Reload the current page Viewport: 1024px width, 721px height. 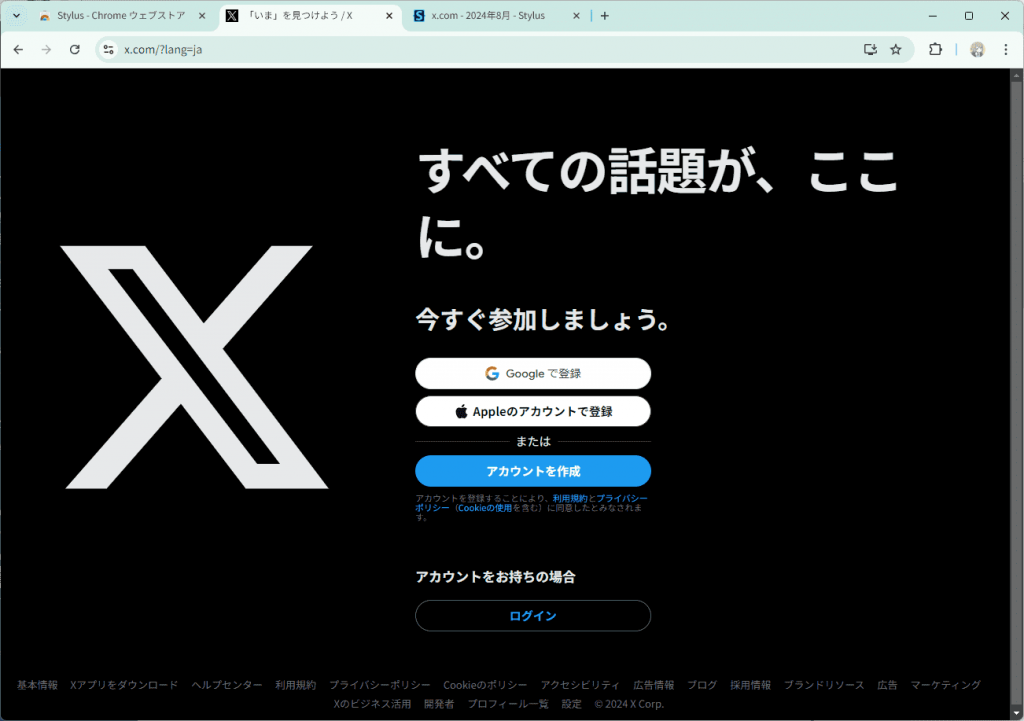[x=74, y=50]
